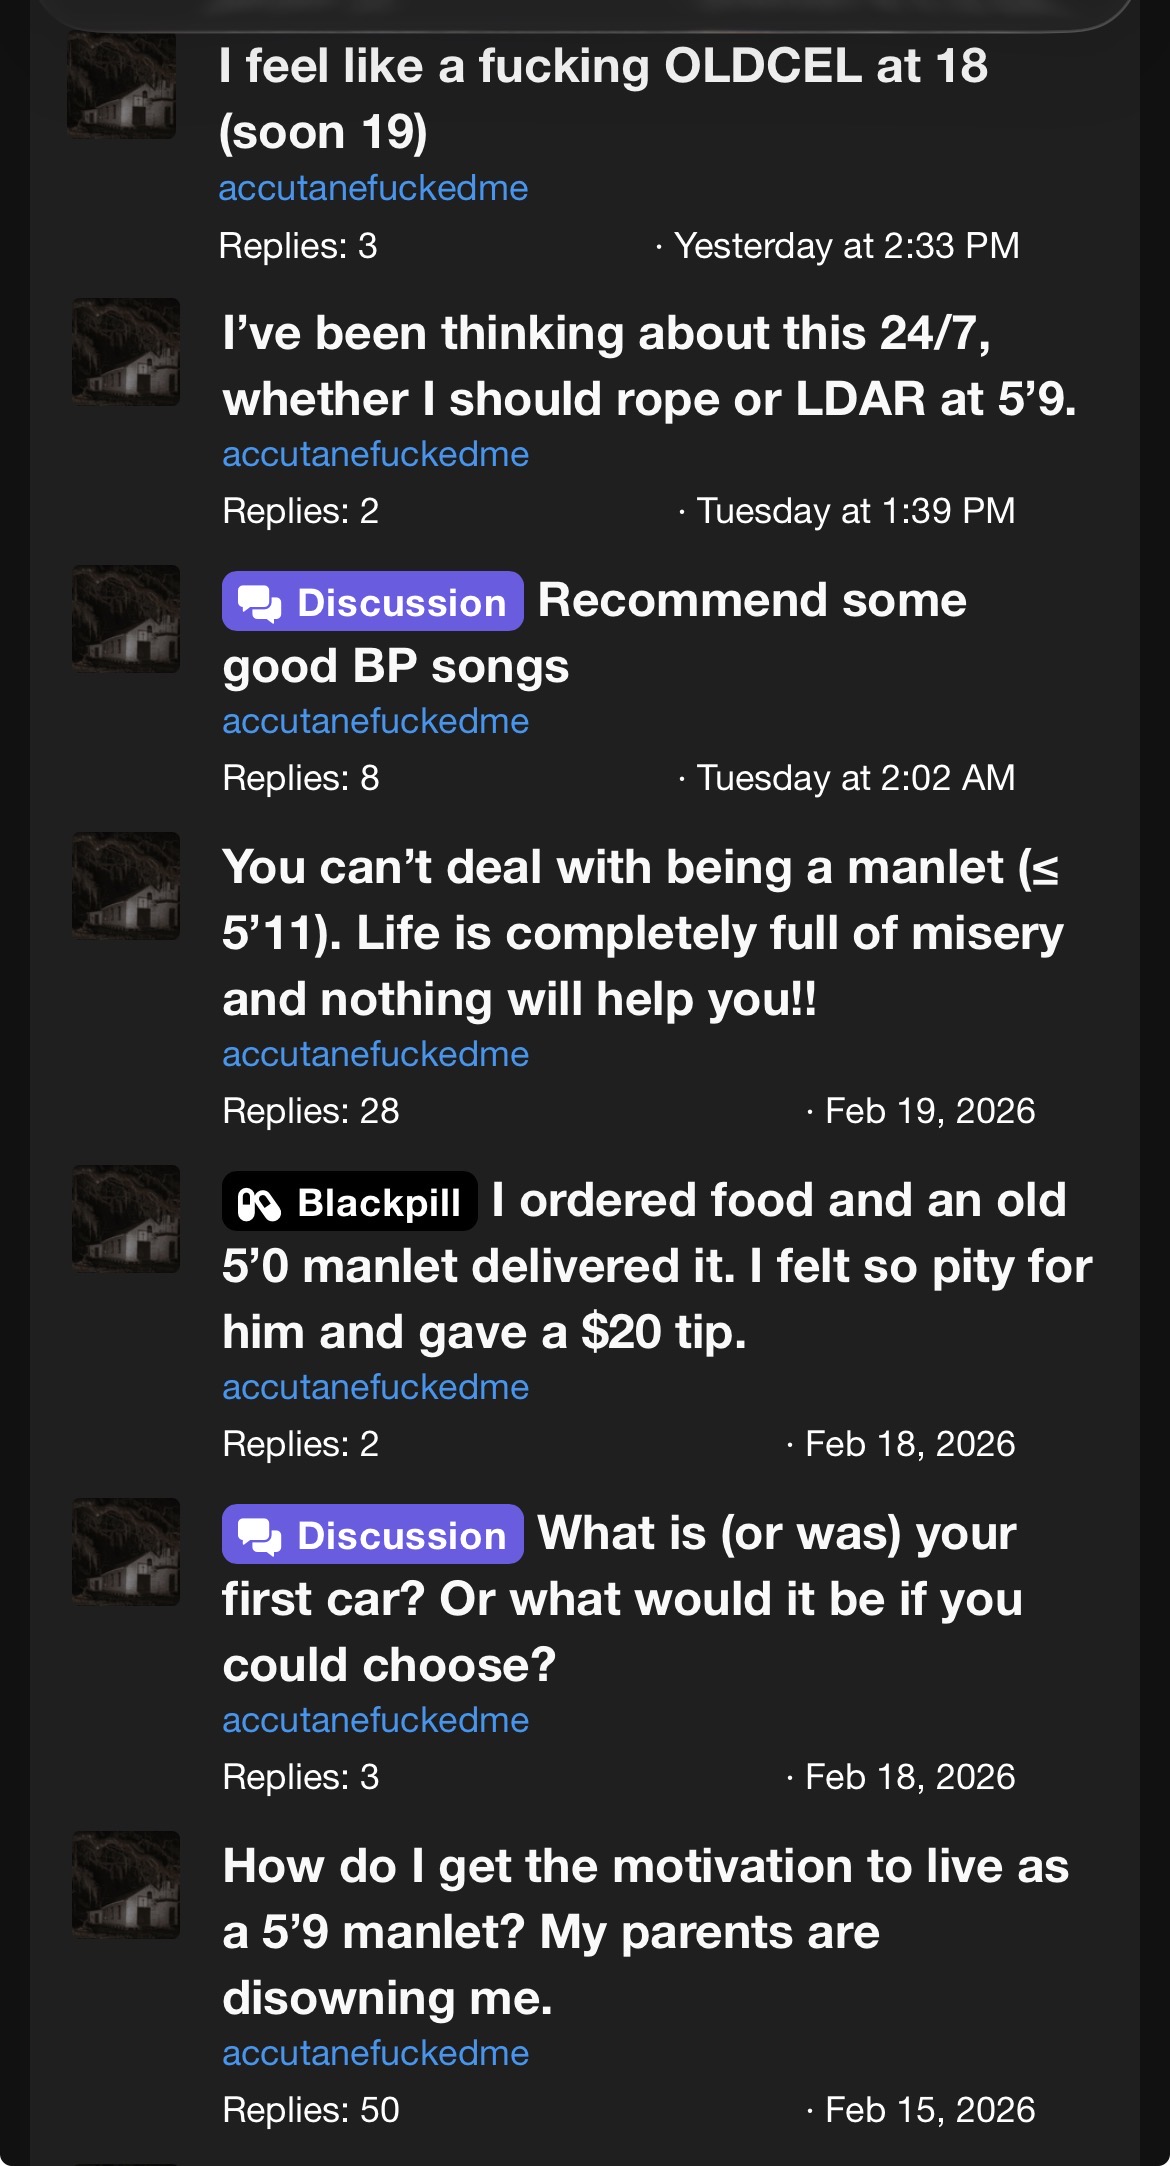Click the chat bubble icon on the BP songs Discussion tag
This screenshot has height=2166, width=1170.
260,603
